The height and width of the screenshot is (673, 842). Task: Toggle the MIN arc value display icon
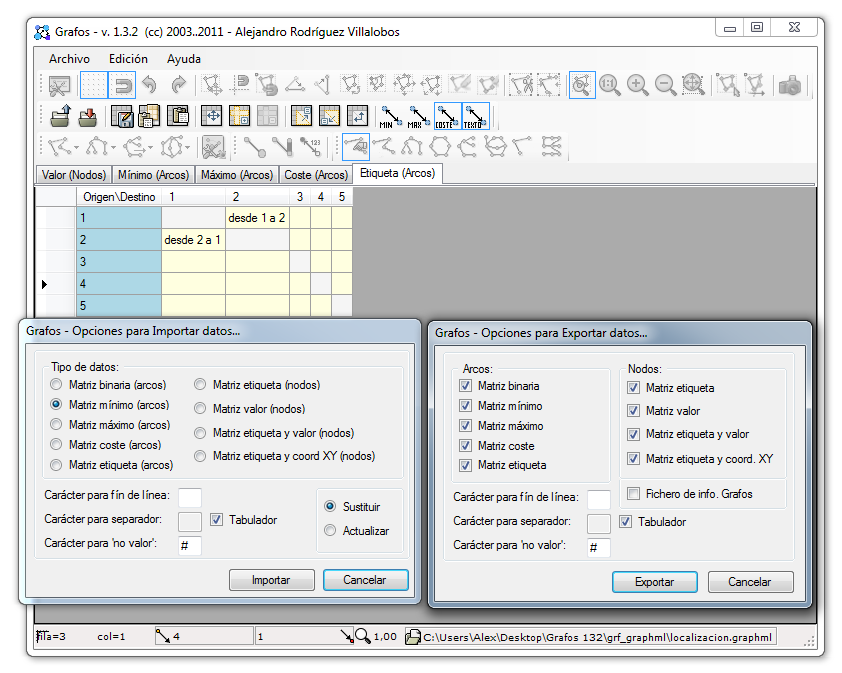click(x=391, y=117)
